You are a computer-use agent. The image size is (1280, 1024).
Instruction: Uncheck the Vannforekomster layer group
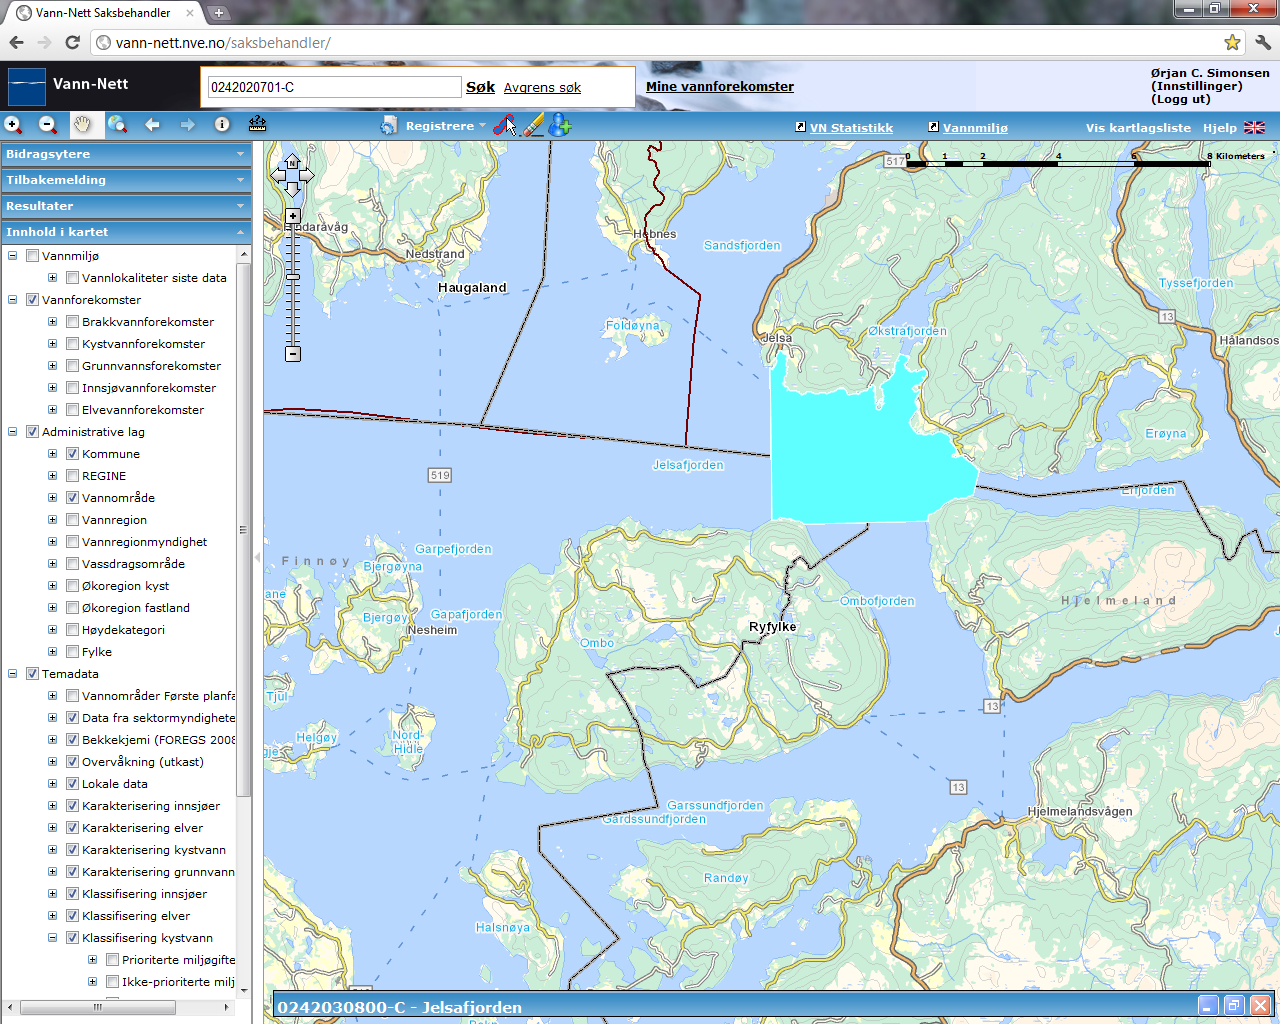point(32,300)
